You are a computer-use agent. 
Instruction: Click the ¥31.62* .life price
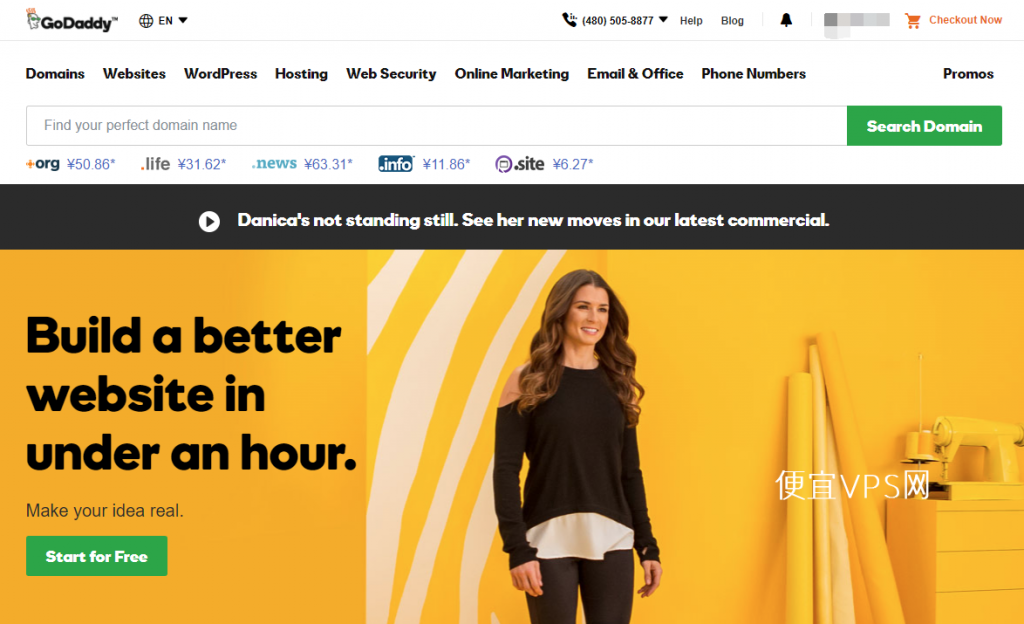point(202,164)
